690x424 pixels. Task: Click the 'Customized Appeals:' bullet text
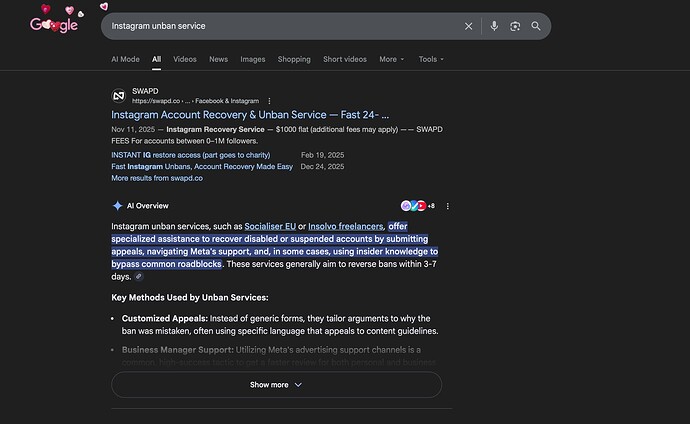tap(165, 318)
